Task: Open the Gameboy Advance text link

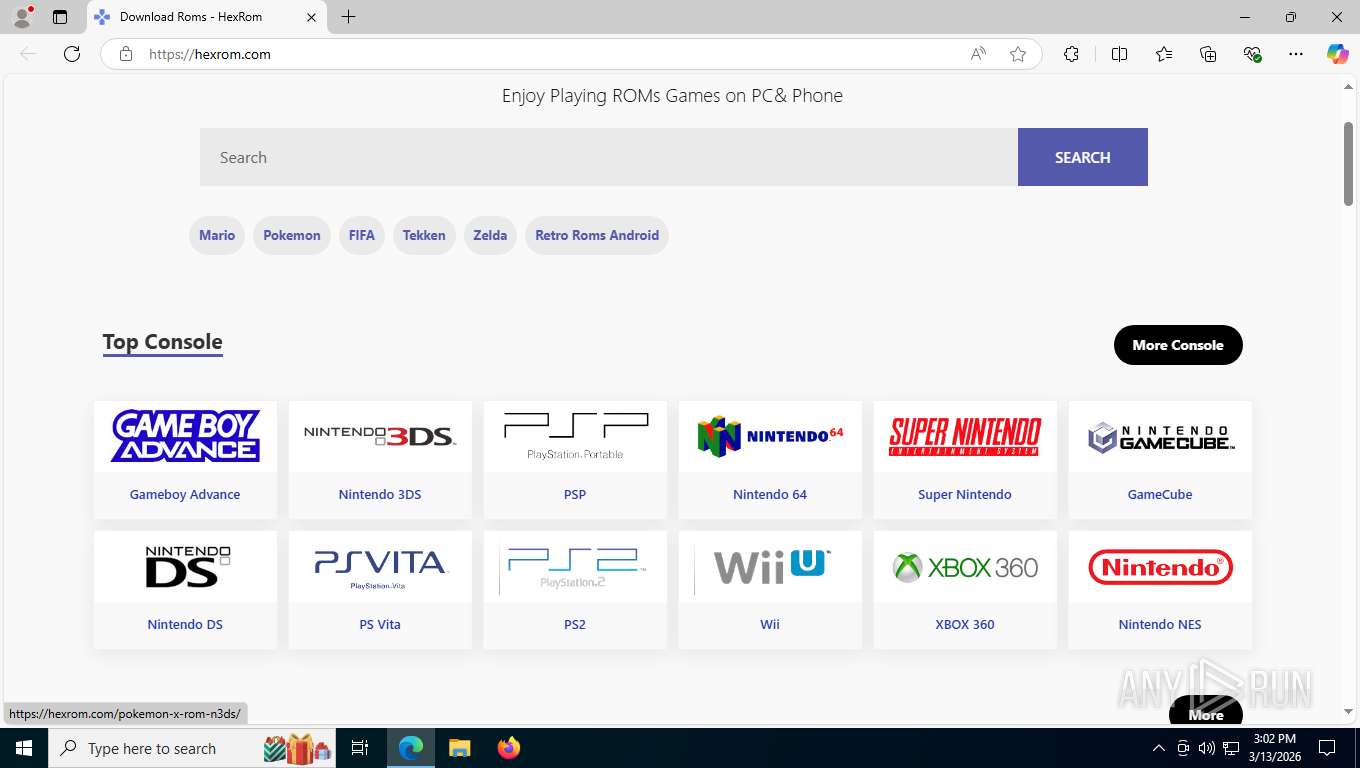Action: (185, 494)
